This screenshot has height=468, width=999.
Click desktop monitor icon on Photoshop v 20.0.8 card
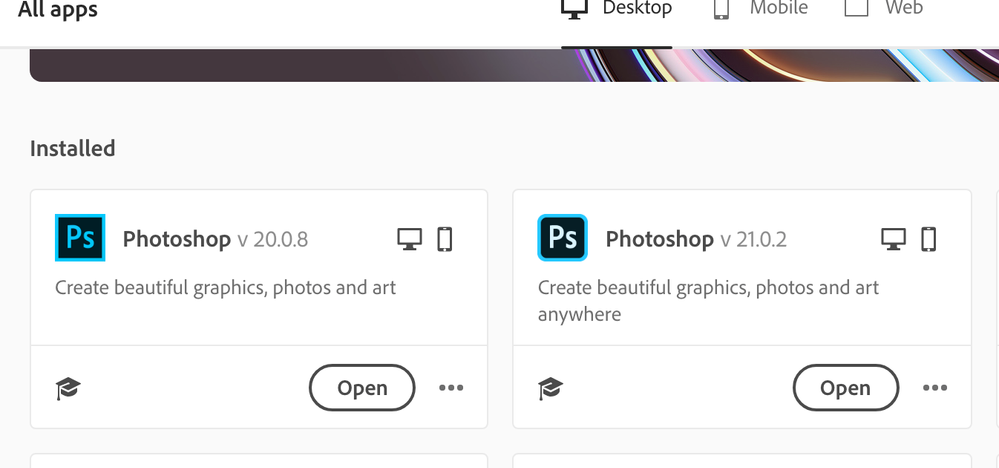[x=409, y=239]
